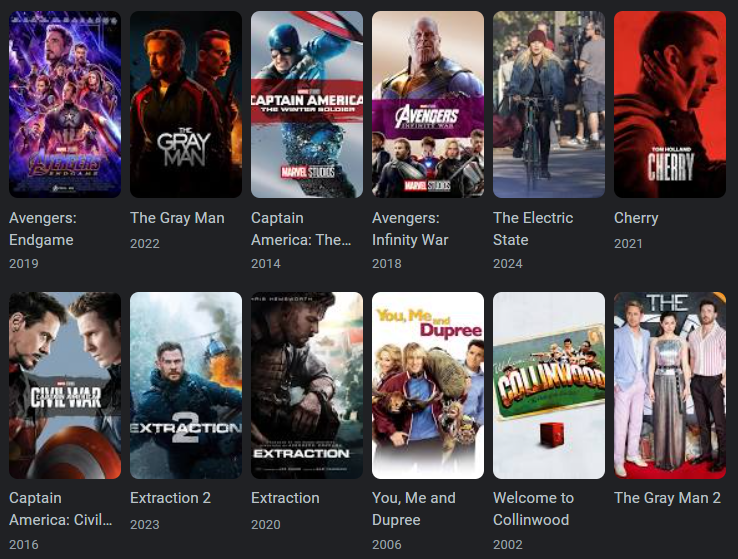Select the Extraction 2 poster
738x559 pixels.
pyautogui.click(x=186, y=385)
